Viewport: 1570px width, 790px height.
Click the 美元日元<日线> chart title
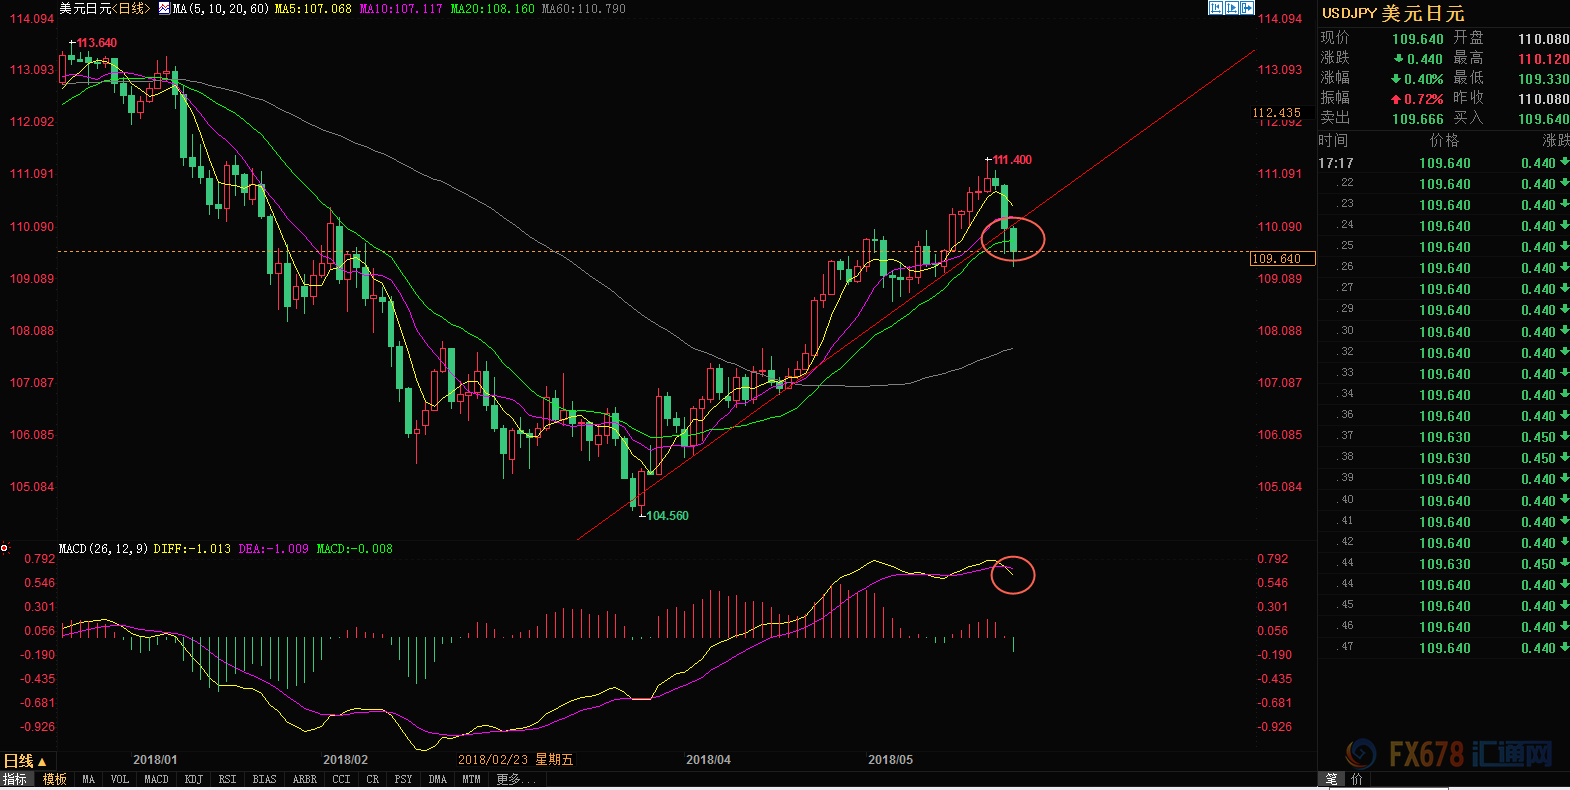[x=104, y=9]
